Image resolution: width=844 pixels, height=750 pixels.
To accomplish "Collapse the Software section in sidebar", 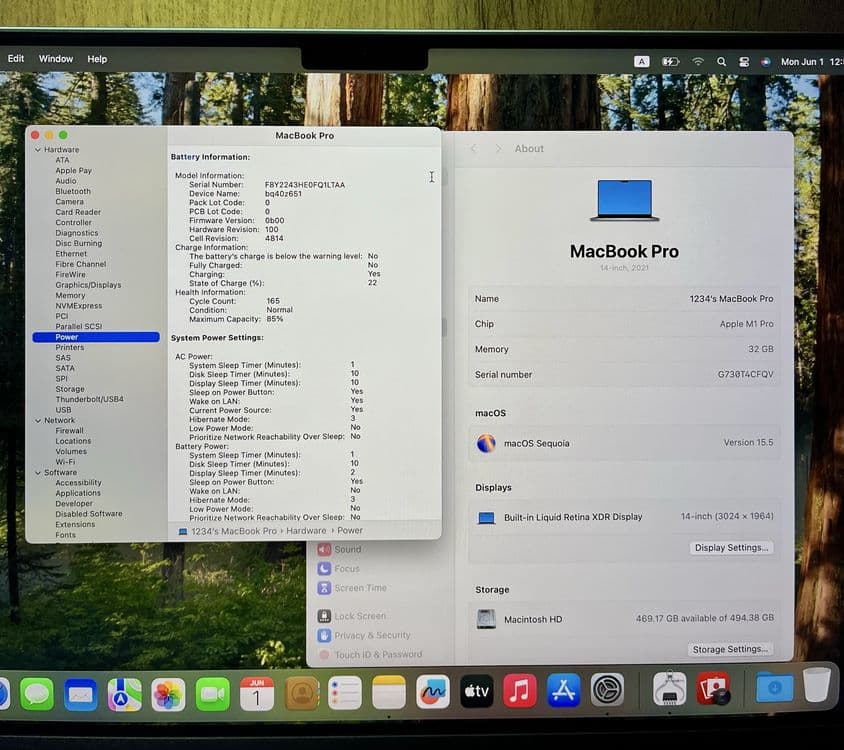I will pos(38,473).
